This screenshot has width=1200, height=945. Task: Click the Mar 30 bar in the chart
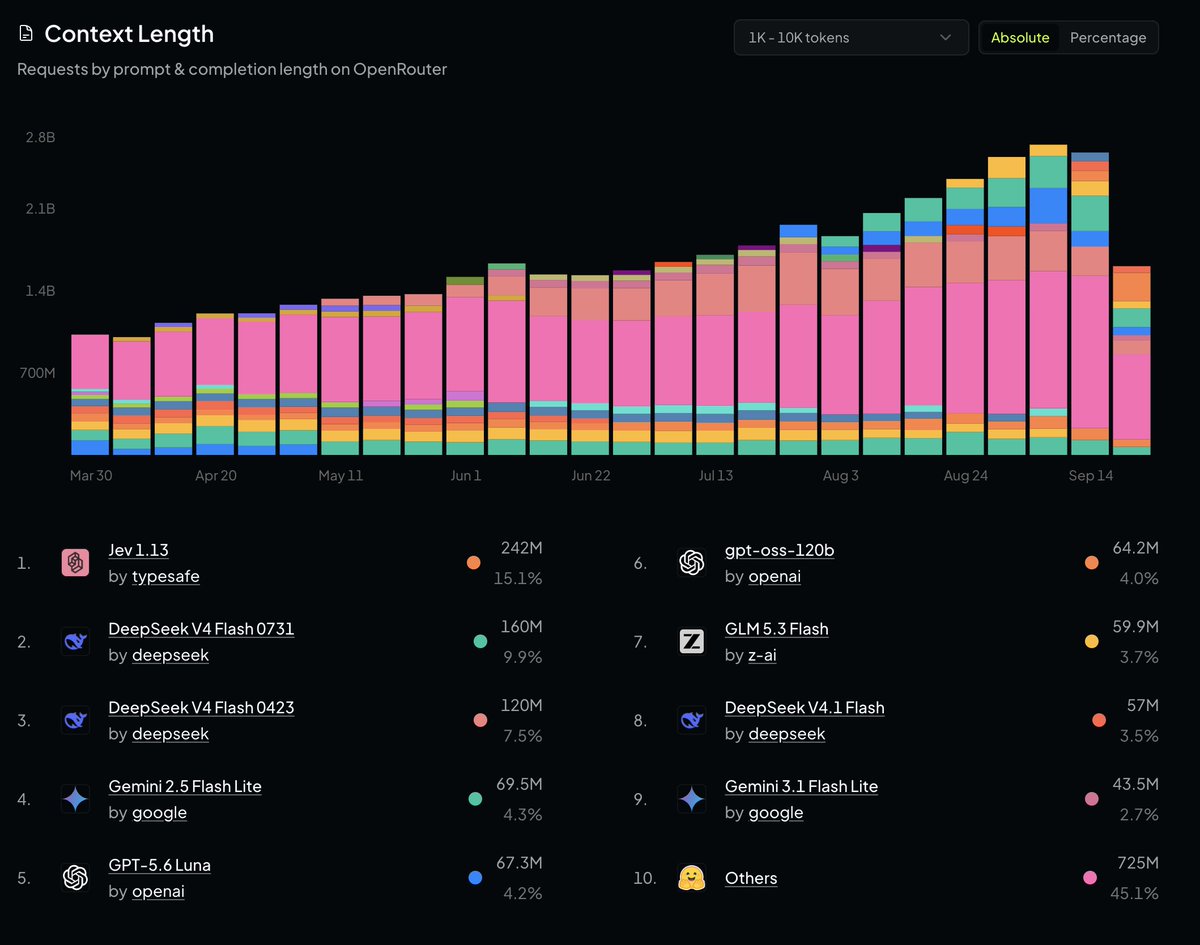[90, 395]
